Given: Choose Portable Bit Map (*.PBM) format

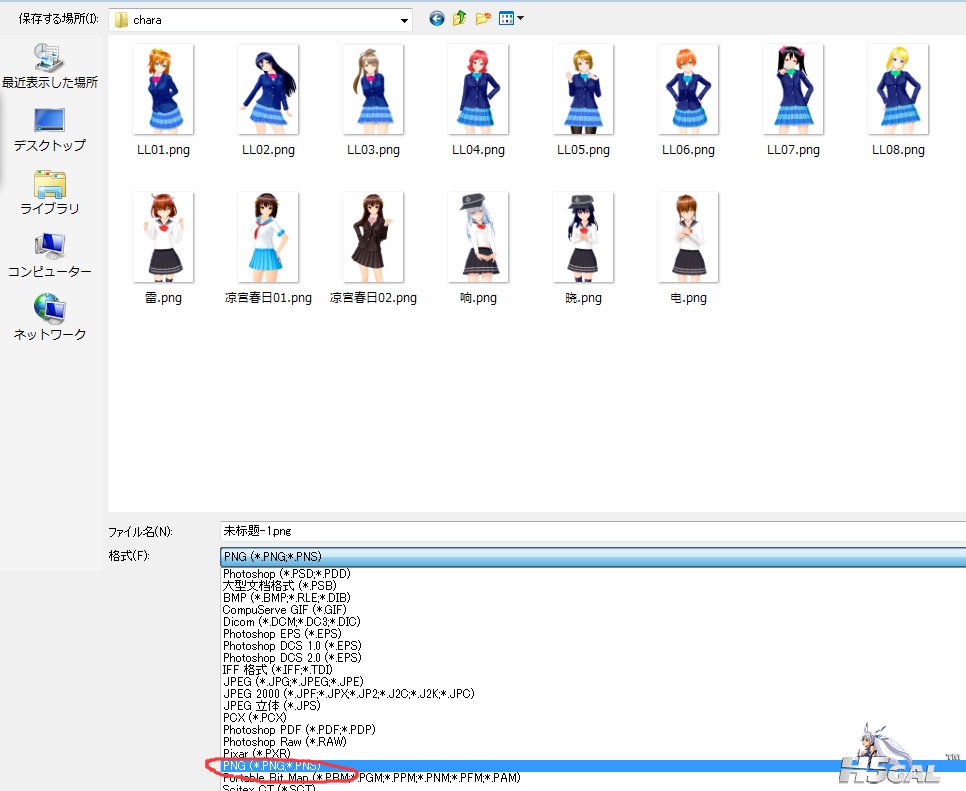Looking at the screenshot, I should pyautogui.click(x=371, y=778).
